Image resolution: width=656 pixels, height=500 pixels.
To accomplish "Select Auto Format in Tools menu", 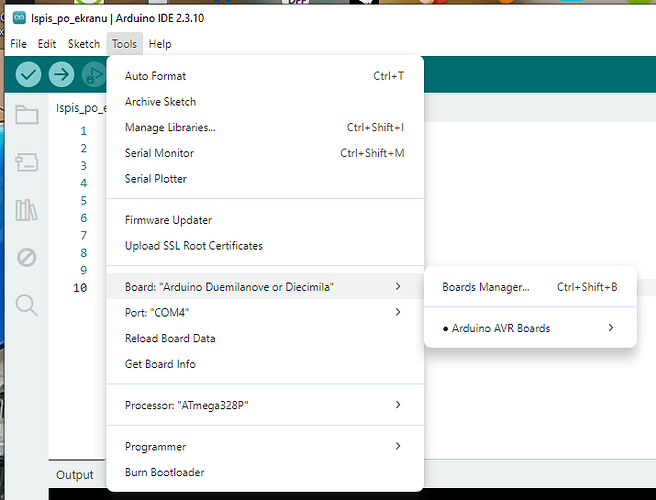I will pyautogui.click(x=265, y=76).
